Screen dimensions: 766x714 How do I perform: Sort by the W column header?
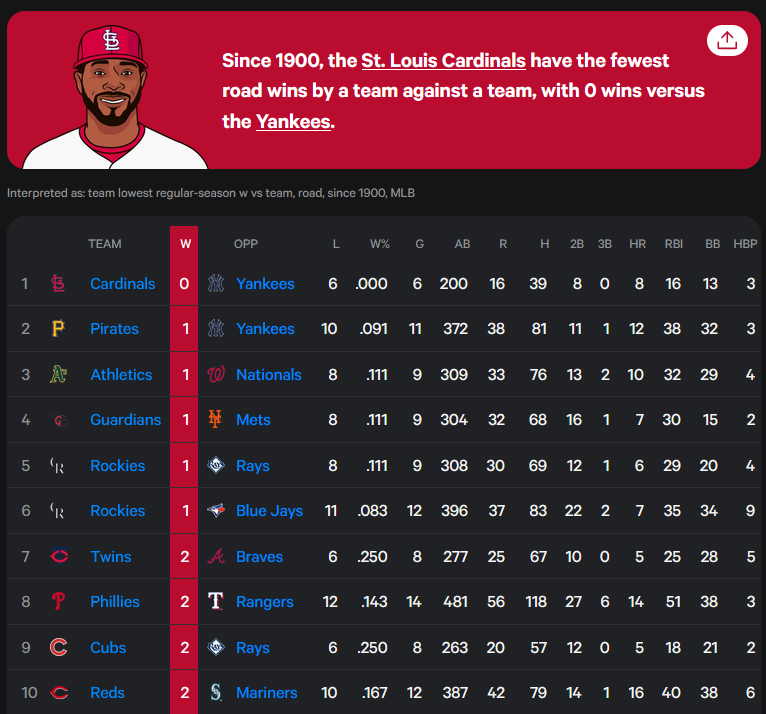pyautogui.click(x=185, y=244)
